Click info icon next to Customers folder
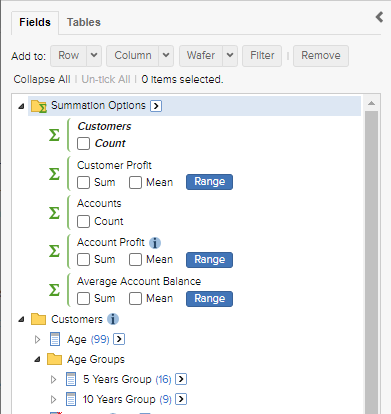The image size is (391, 414). [x=113, y=319]
